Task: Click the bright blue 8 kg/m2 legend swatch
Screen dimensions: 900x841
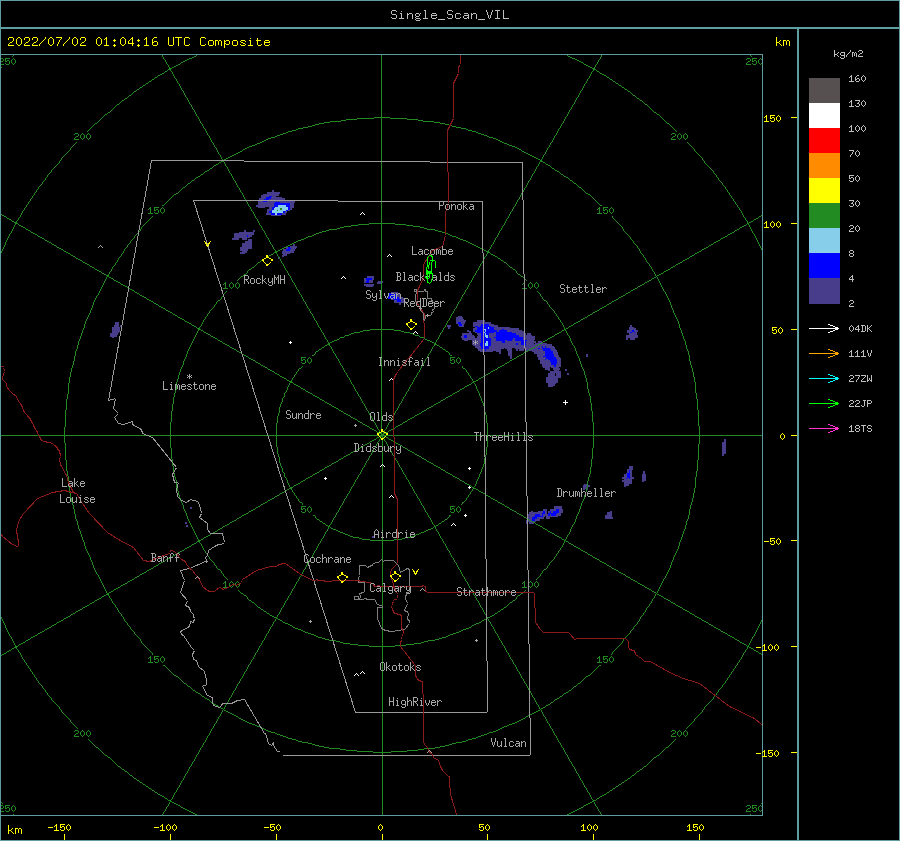Action: 824,266
